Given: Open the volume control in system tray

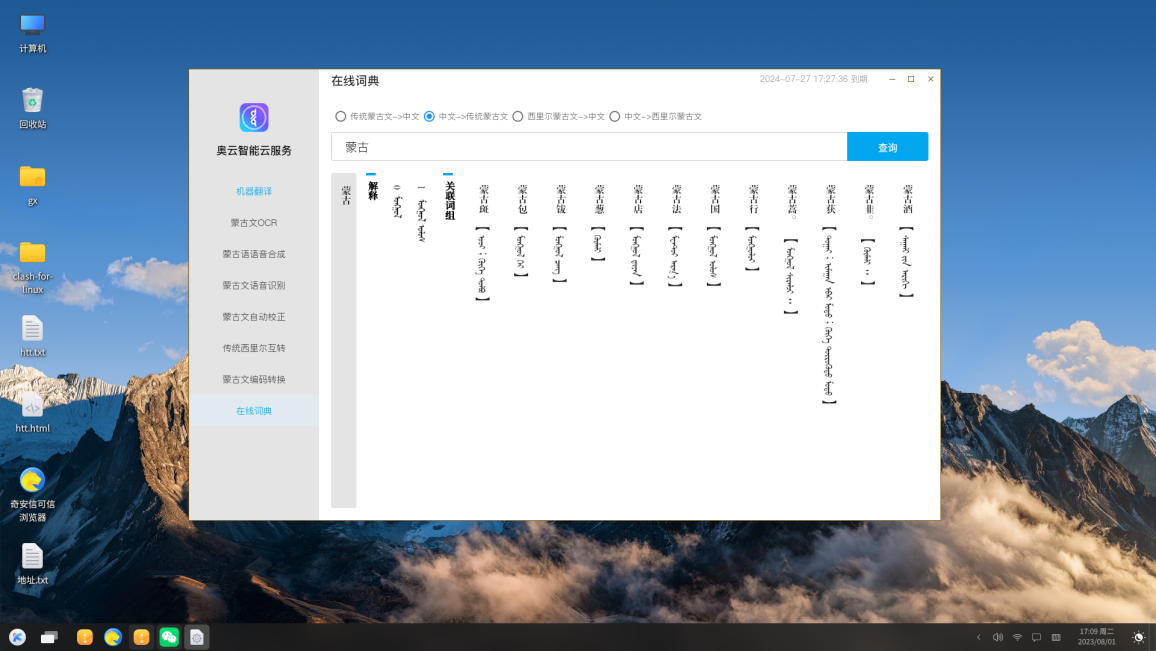Looking at the screenshot, I should pyautogui.click(x=997, y=637).
